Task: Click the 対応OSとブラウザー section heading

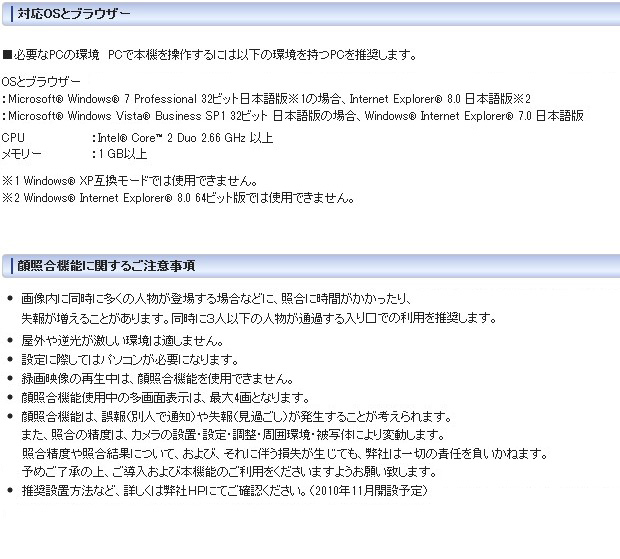Action: click(x=74, y=14)
